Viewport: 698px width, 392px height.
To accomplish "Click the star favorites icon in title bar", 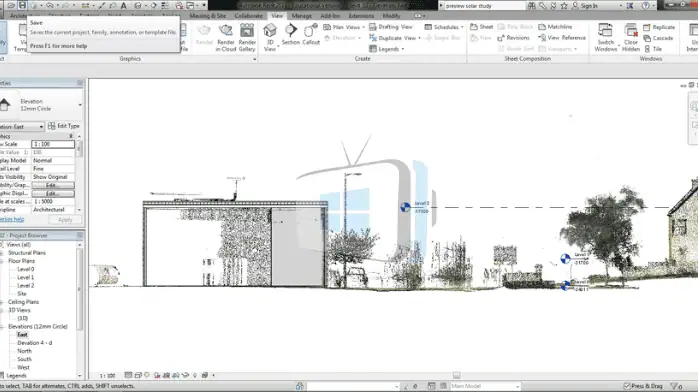I will click(x=564, y=6).
